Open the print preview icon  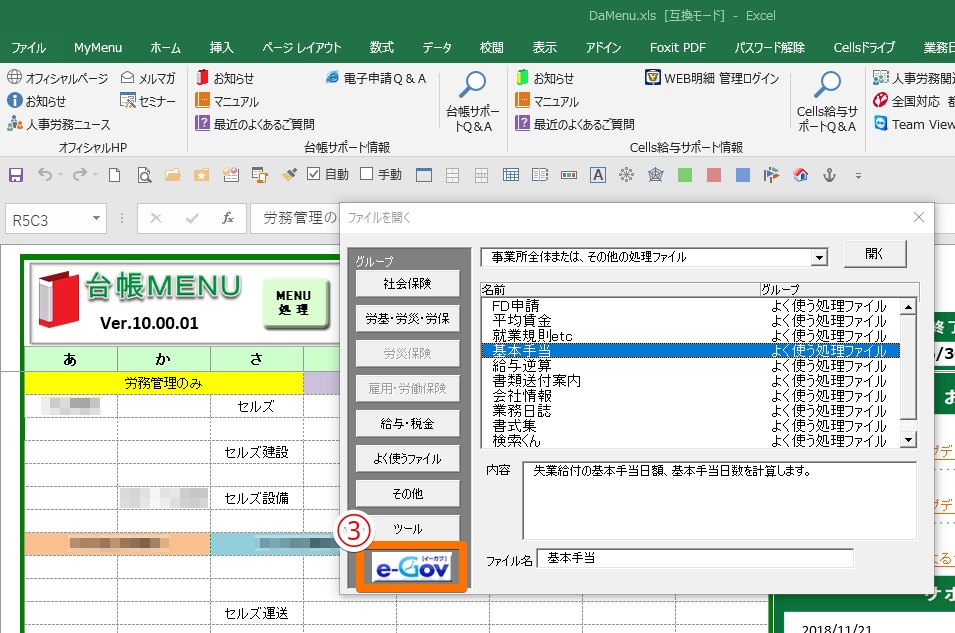(x=144, y=175)
